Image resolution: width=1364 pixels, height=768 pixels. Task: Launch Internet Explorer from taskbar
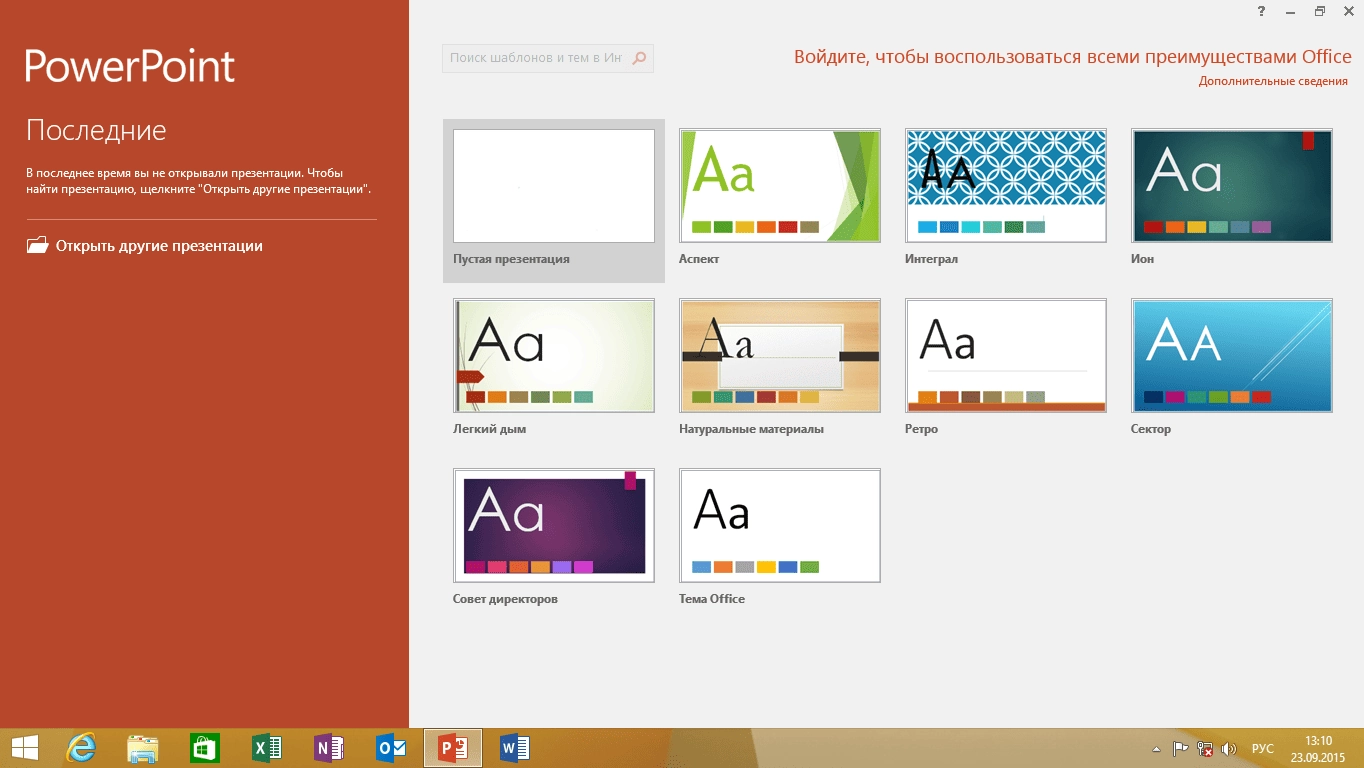click(81, 748)
